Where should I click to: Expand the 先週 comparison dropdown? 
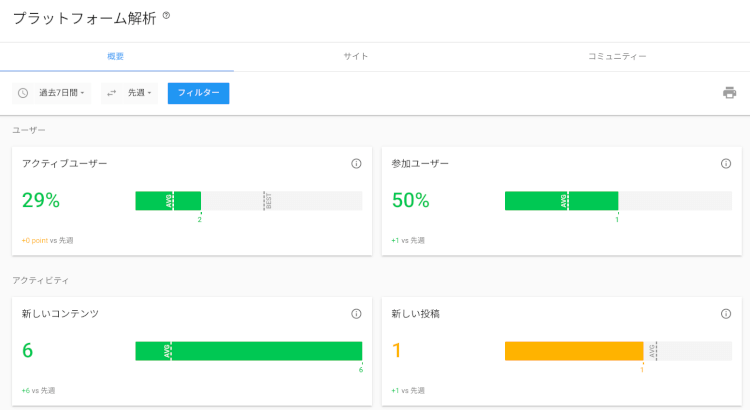pos(139,93)
